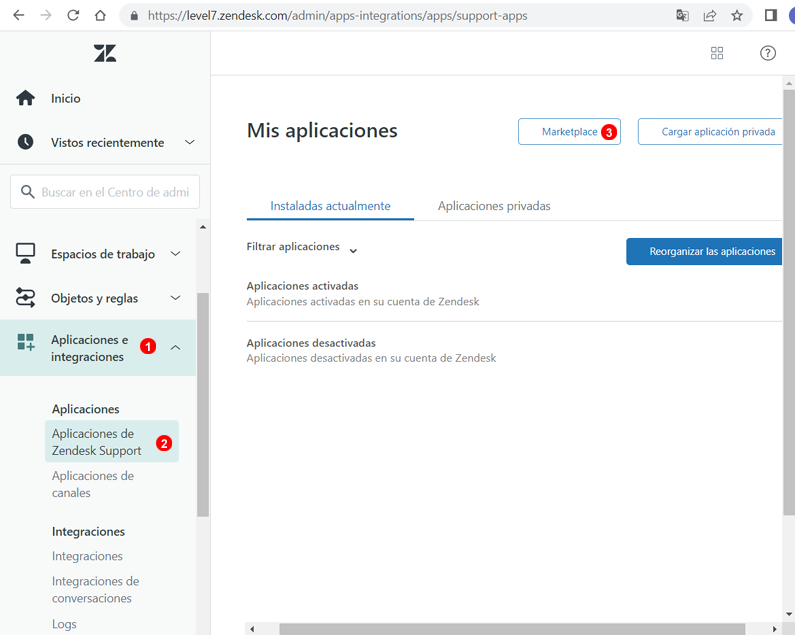795x635 pixels.
Task: Click the browser forward arrow
Action: pos(46,15)
